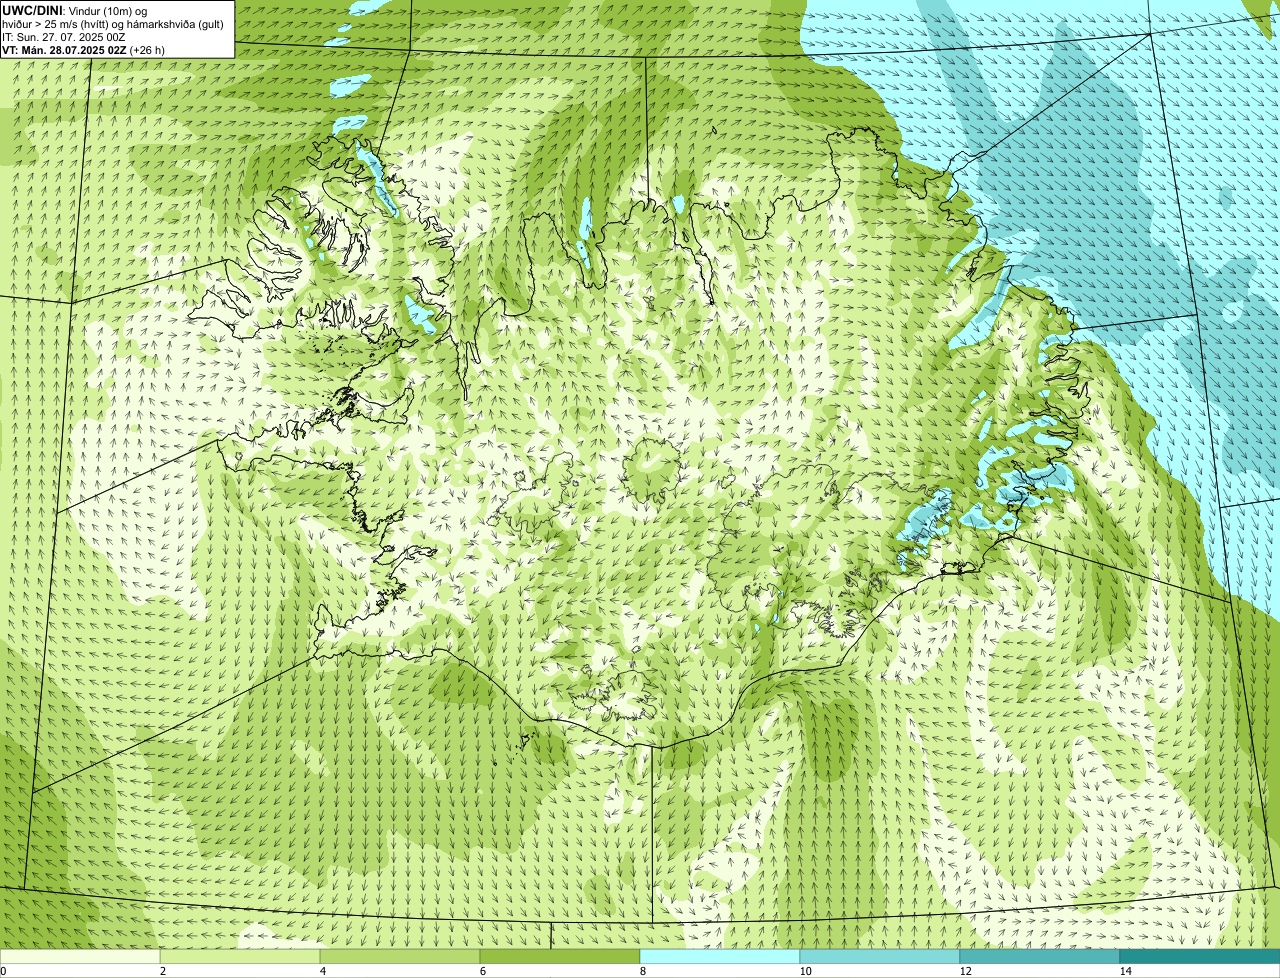Click the title line "UWC/DINI: Vindur (10m) og"

click(75, 10)
